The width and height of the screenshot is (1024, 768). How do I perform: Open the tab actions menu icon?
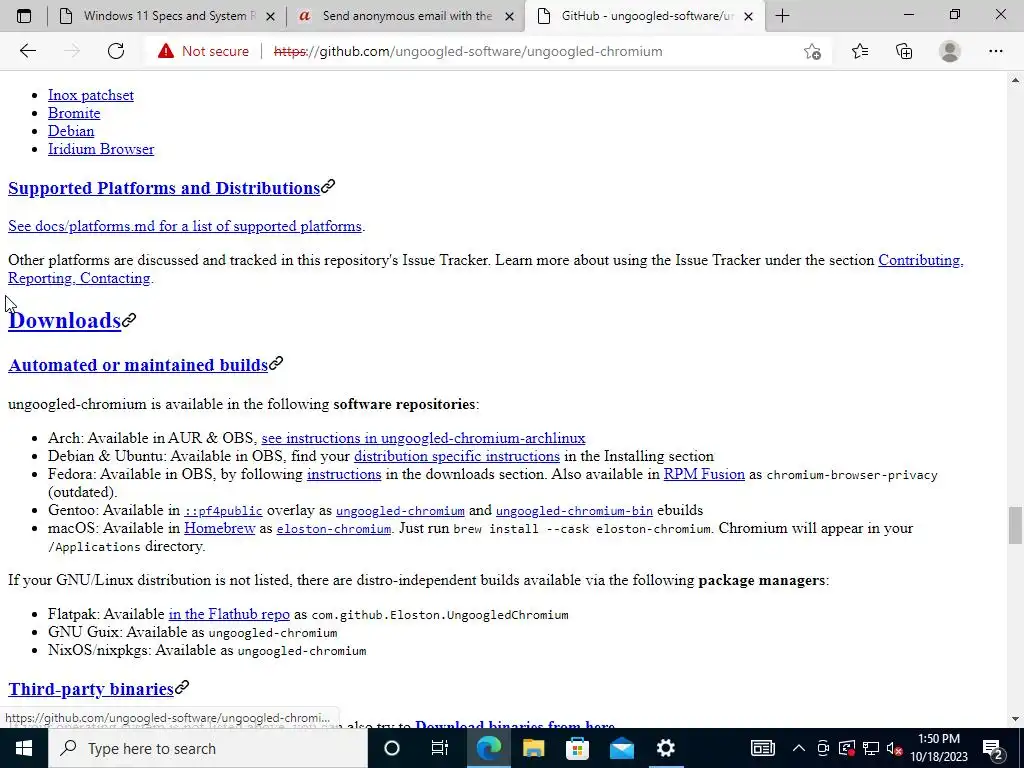[x=24, y=16]
